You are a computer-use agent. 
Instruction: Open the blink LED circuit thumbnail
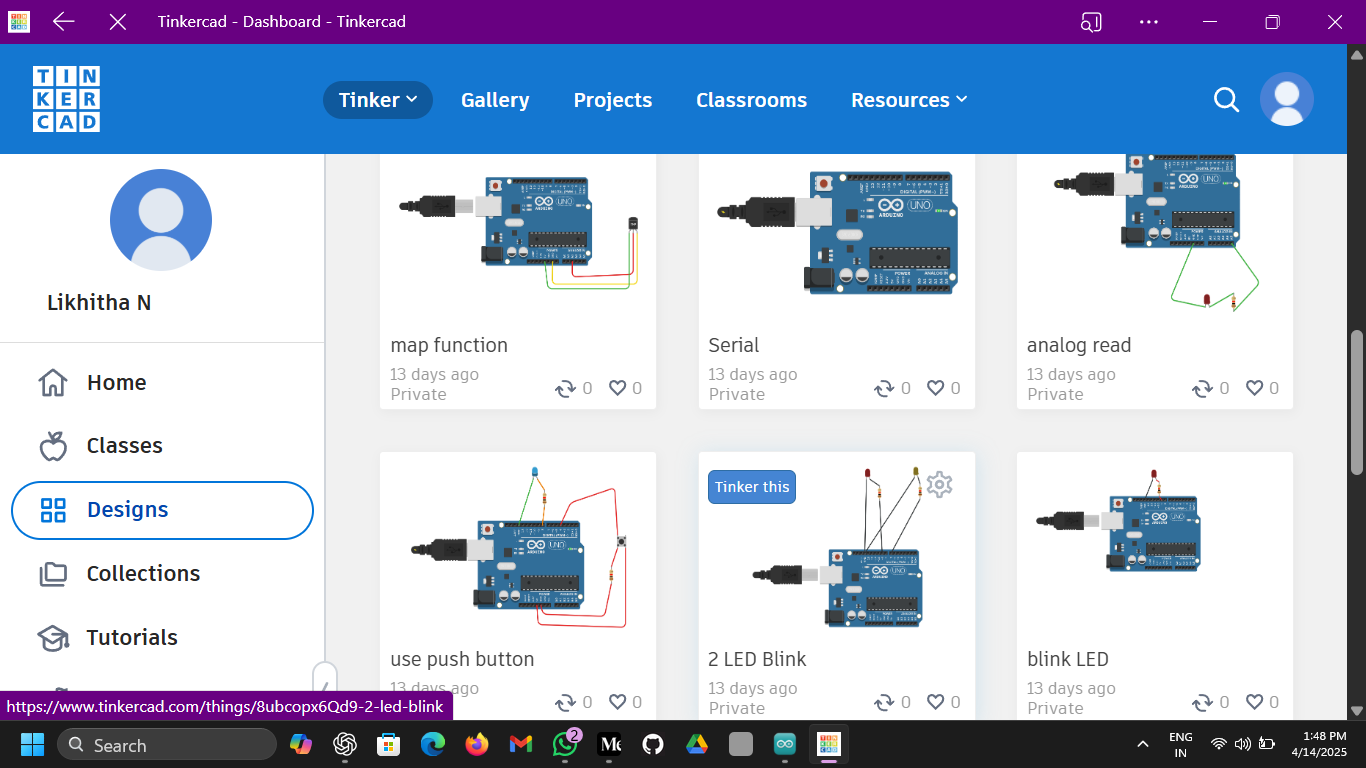(x=1155, y=546)
